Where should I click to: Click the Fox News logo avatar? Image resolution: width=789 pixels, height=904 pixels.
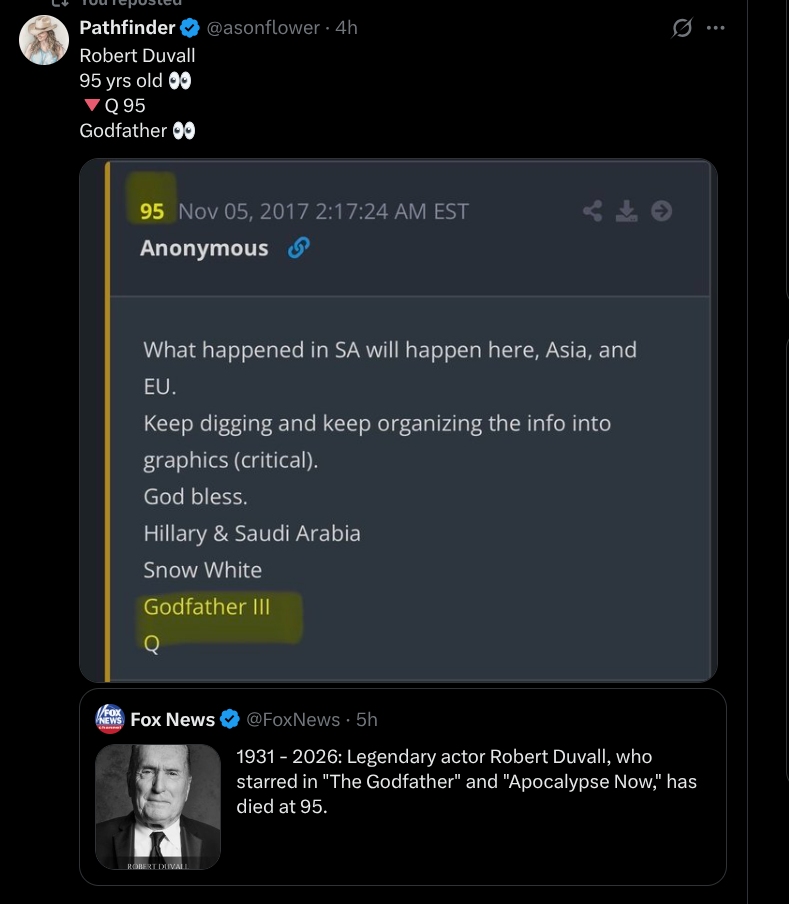tap(109, 719)
